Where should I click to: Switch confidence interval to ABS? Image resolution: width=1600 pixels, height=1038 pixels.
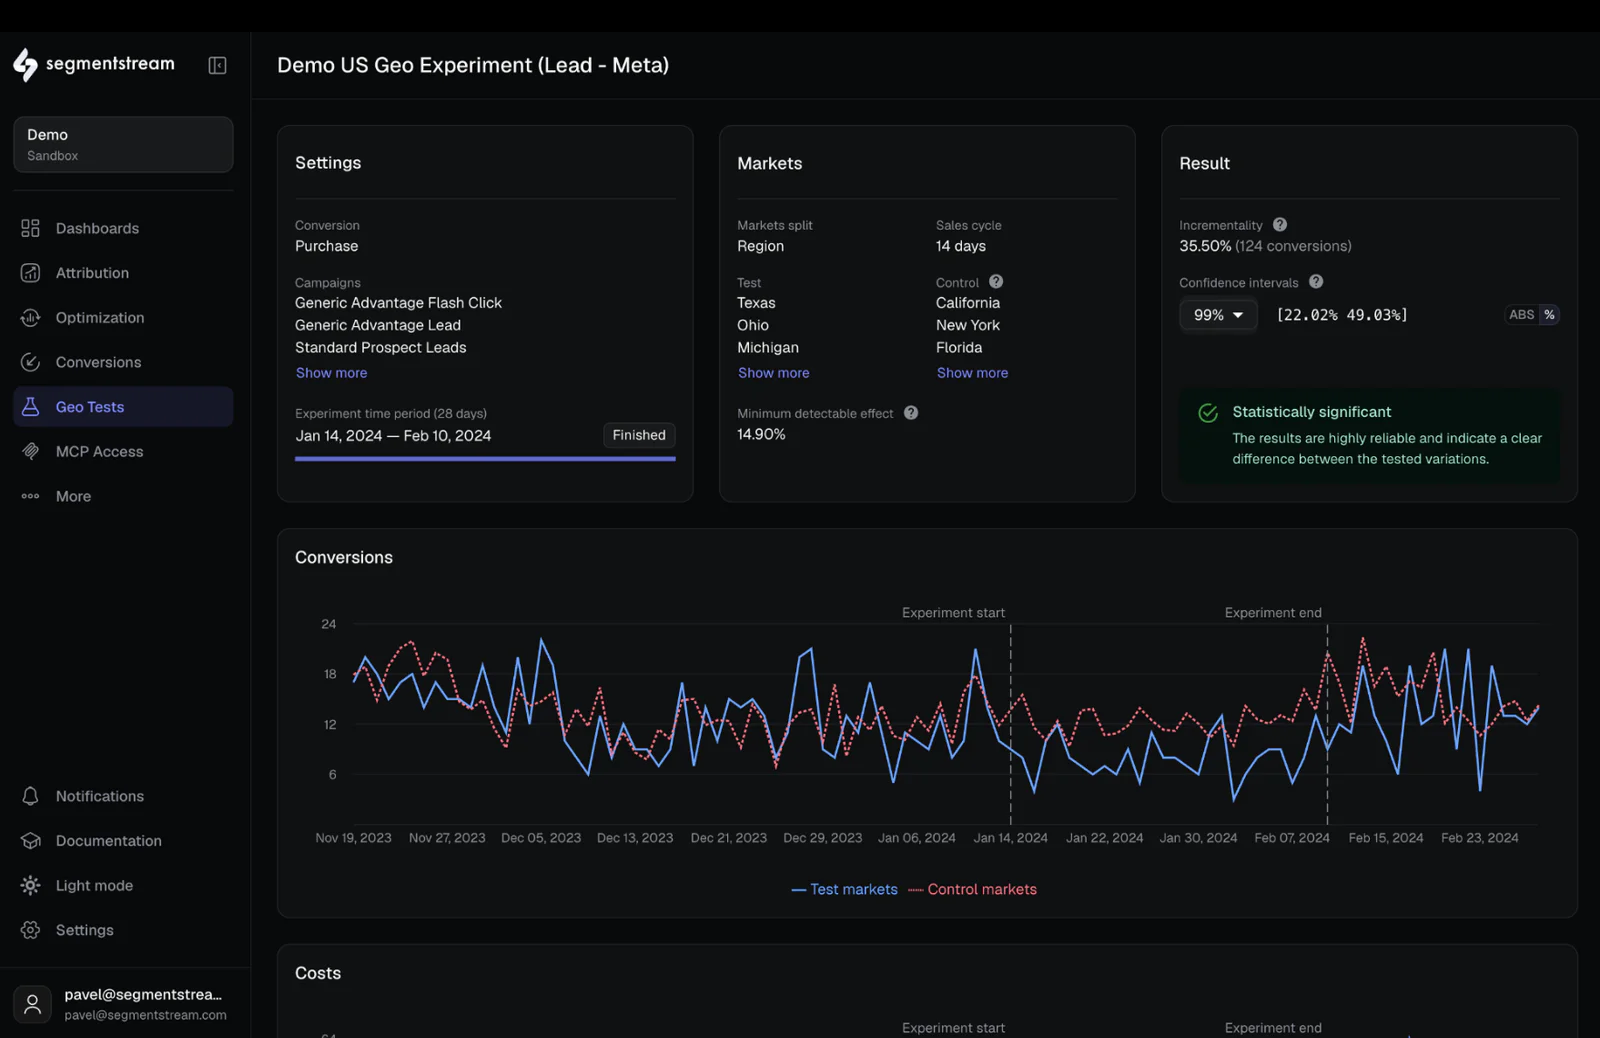1522,315
